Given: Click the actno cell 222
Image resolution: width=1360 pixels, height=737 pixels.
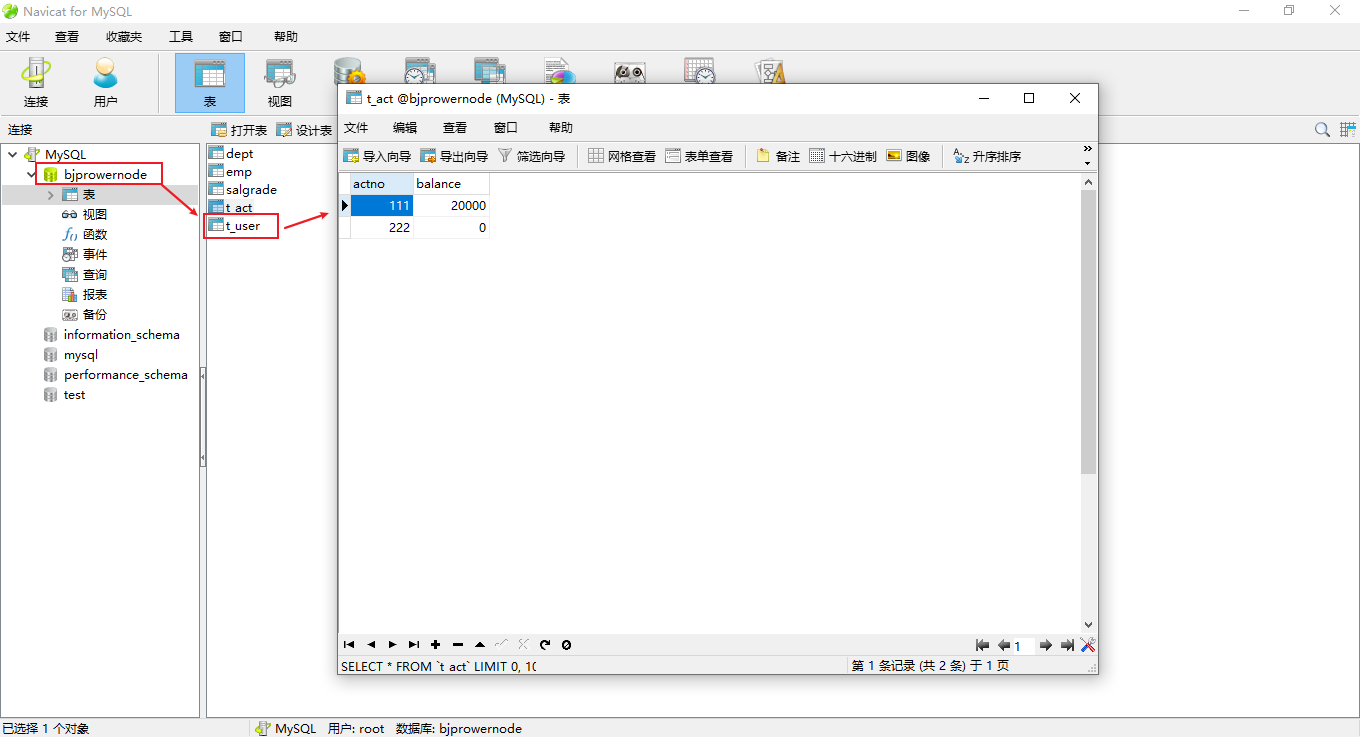Looking at the screenshot, I should coord(381,227).
